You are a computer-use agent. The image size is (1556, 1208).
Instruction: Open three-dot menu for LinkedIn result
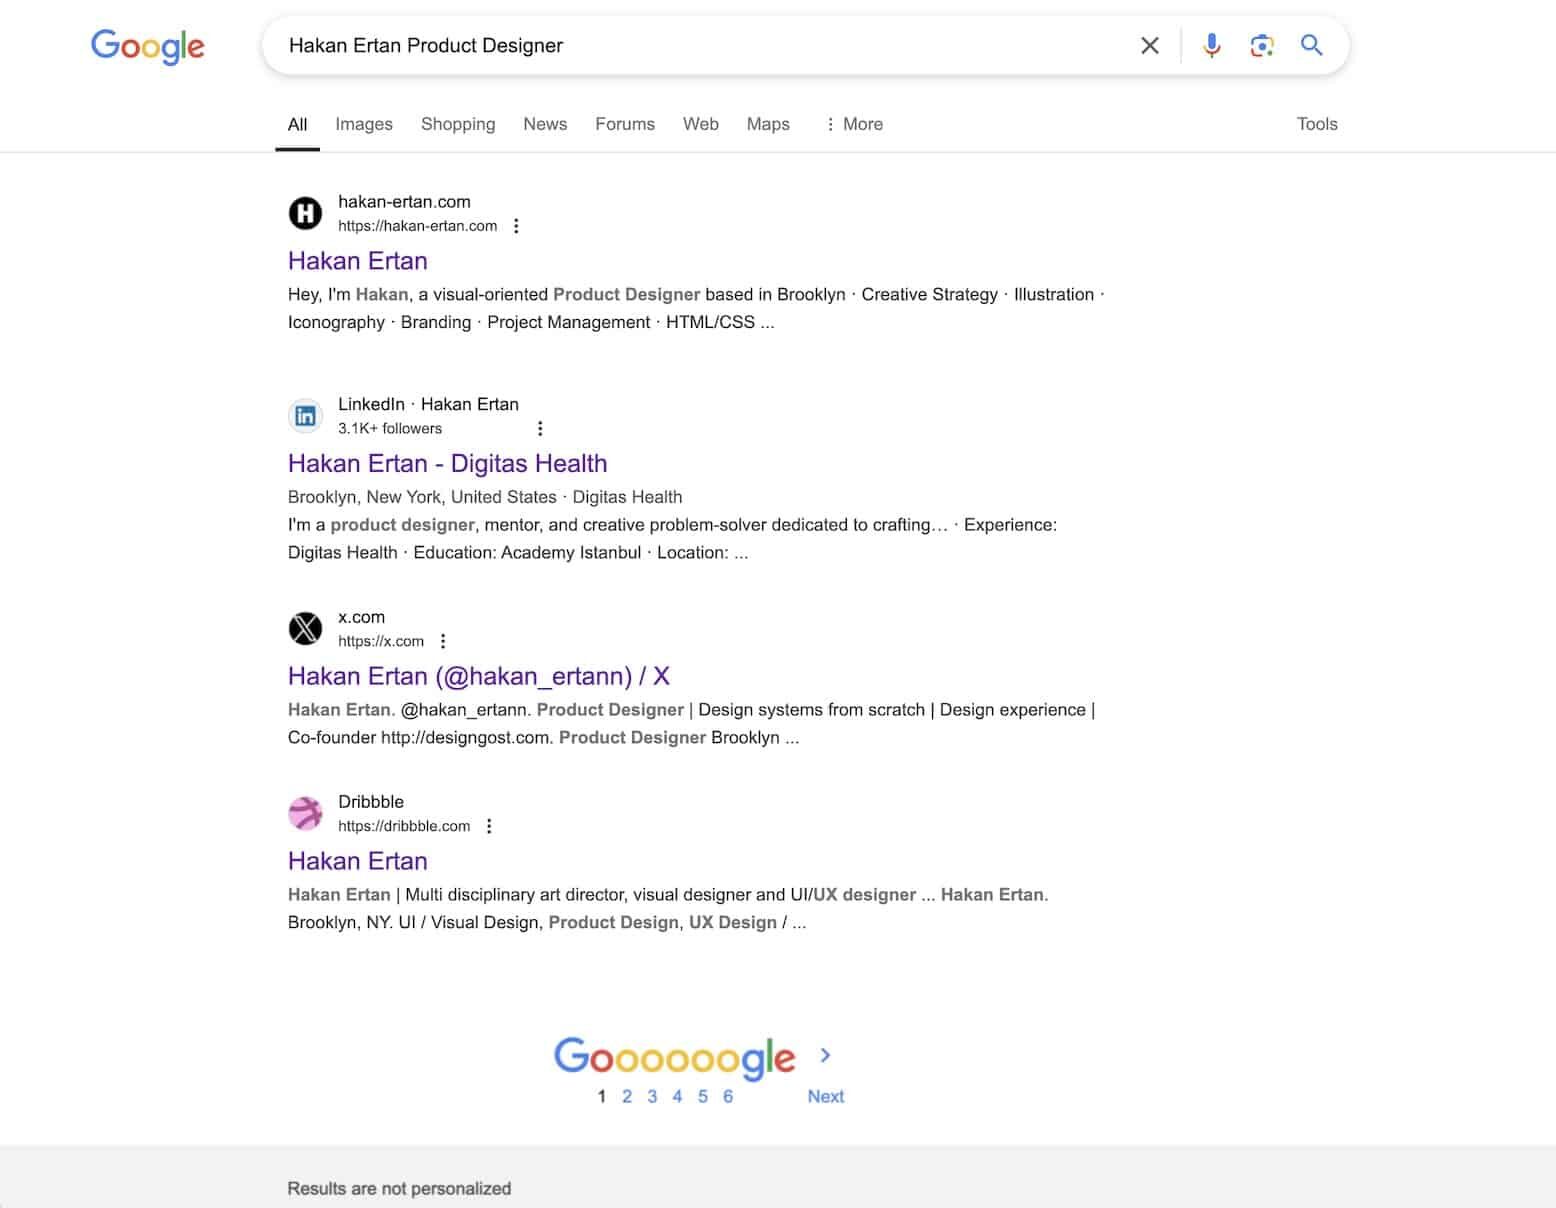tap(540, 429)
